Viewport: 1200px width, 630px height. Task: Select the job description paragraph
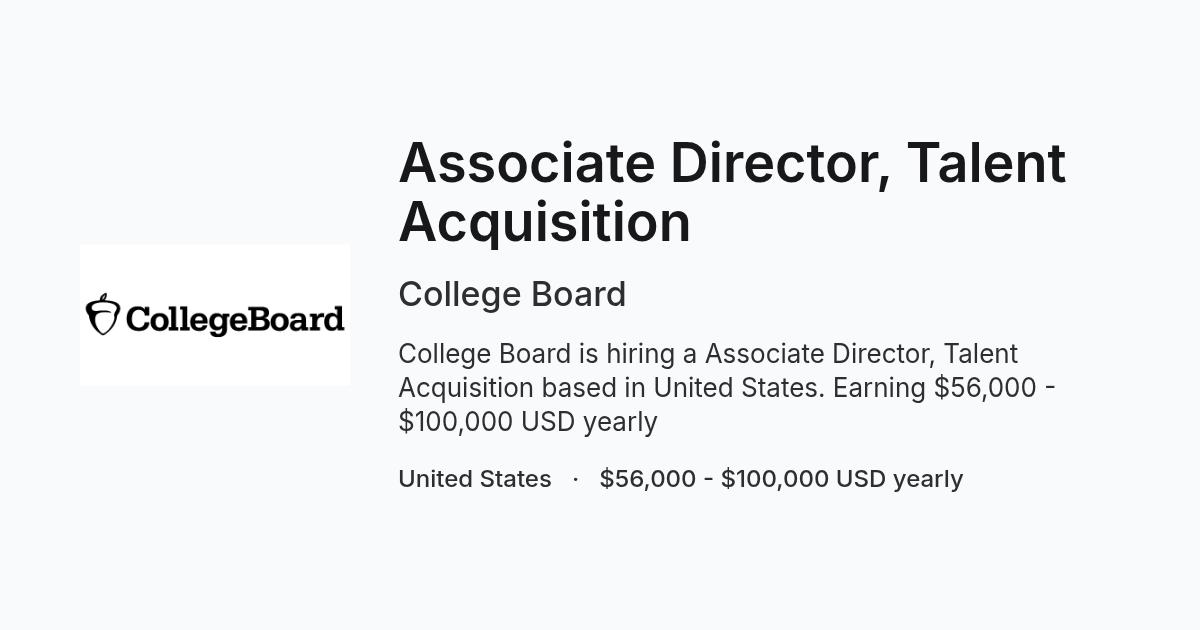pos(727,388)
